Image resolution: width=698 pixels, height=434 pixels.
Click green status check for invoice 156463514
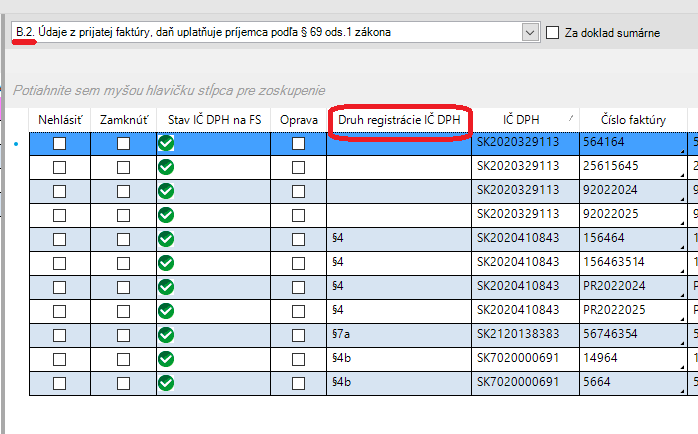[166, 264]
